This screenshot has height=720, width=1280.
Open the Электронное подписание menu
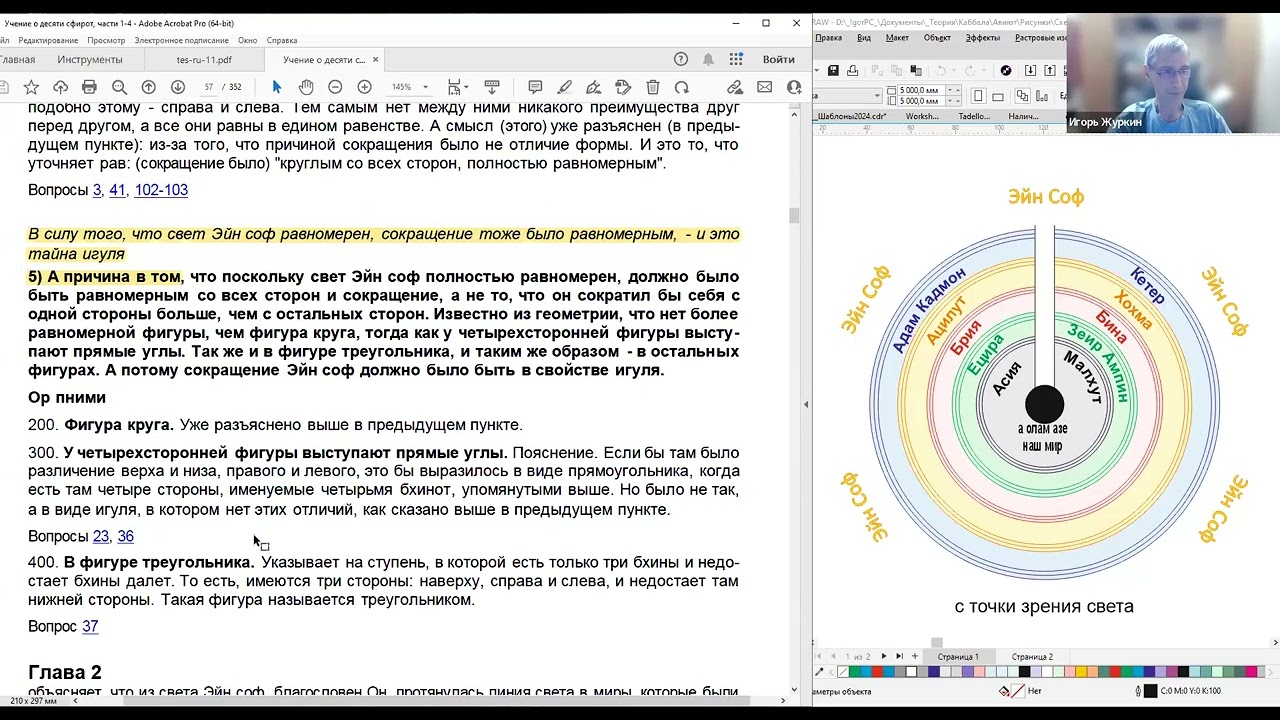coord(182,40)
